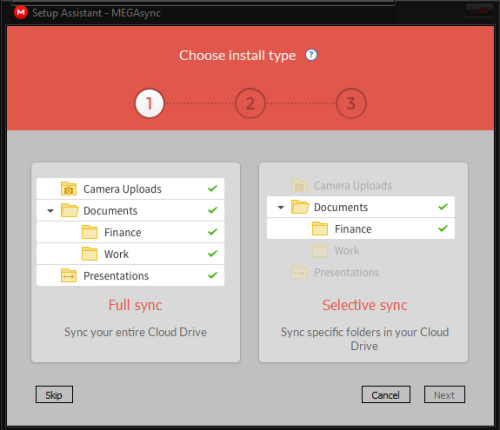
Task: Close the Setup Assistant window
Action: 479,11
